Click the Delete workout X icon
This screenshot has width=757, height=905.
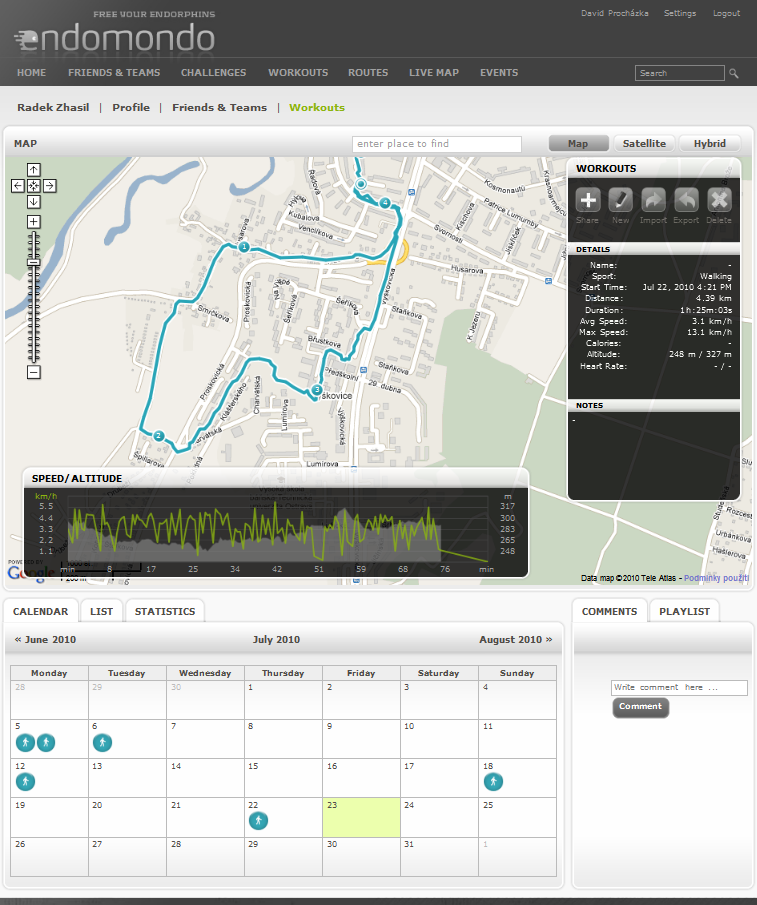[719, 200]
